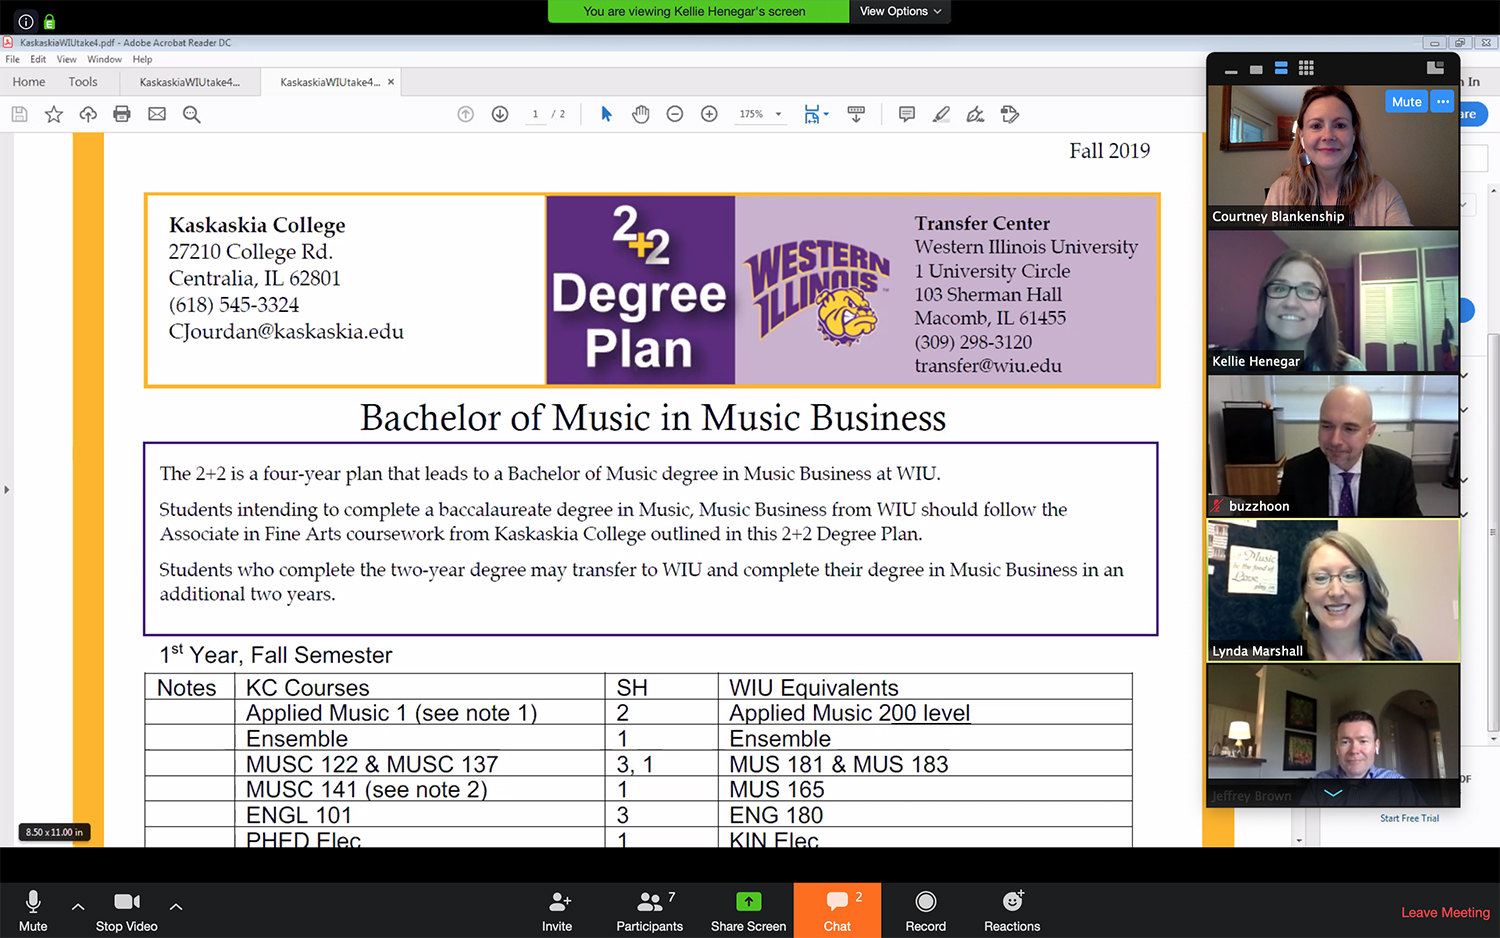This screenshot has height=938, width=1500.
Task: Select the Highlight text pen tool
Action: (941, 114)
